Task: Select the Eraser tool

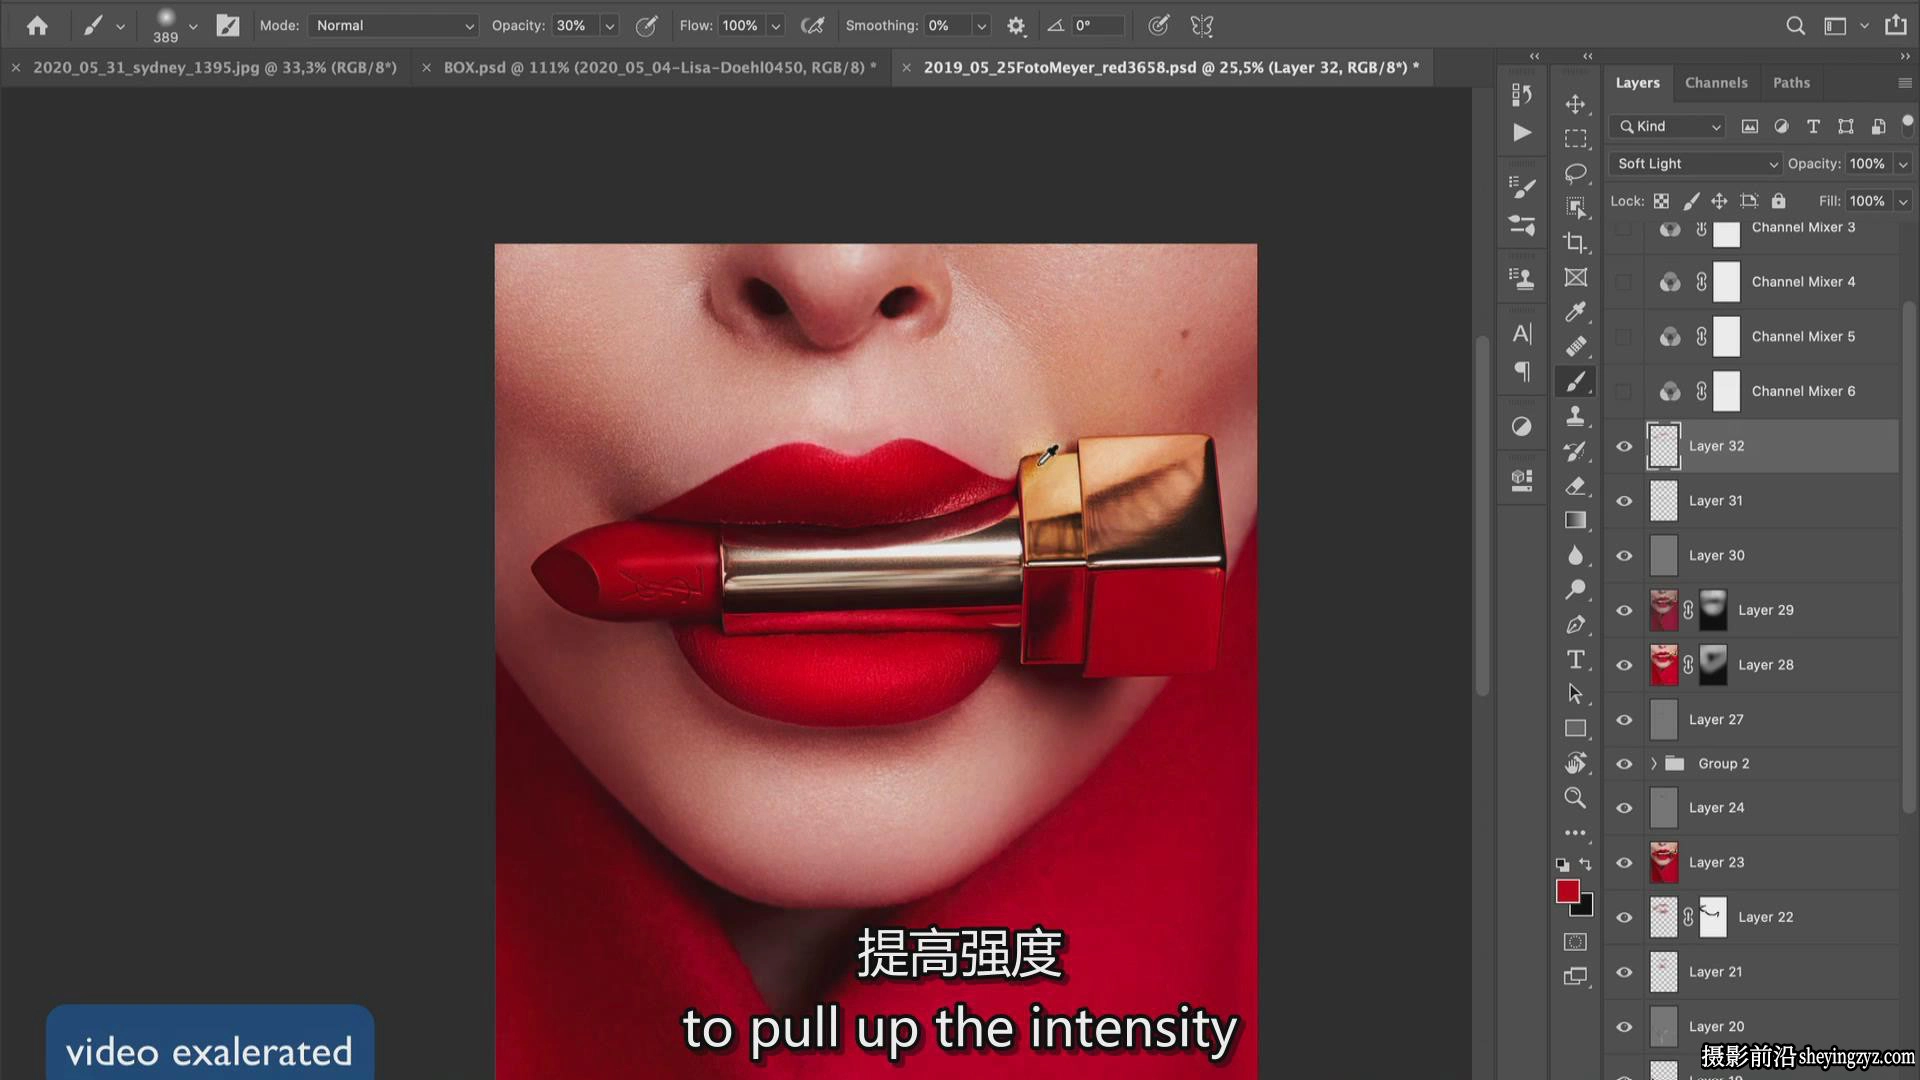Action: (x=1575, y=486)
